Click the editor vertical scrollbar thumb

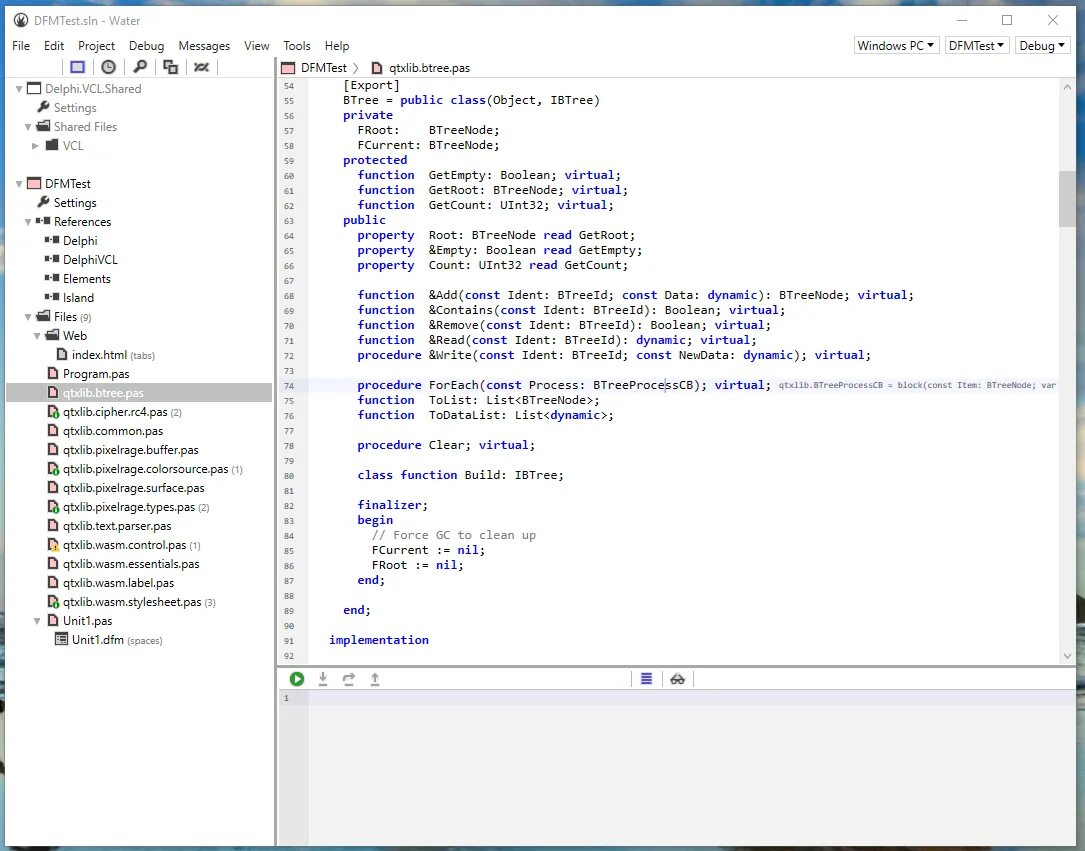tap(1067, 198)
